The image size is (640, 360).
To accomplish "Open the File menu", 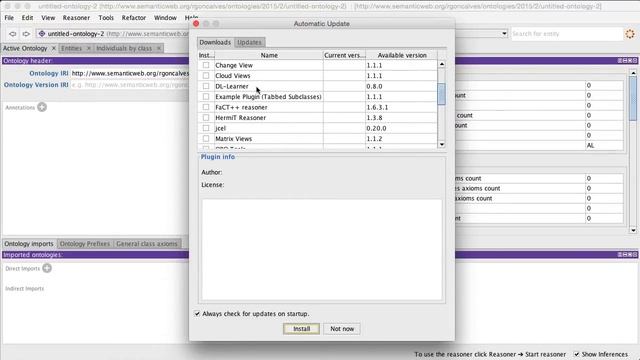I will click(9, 18).
